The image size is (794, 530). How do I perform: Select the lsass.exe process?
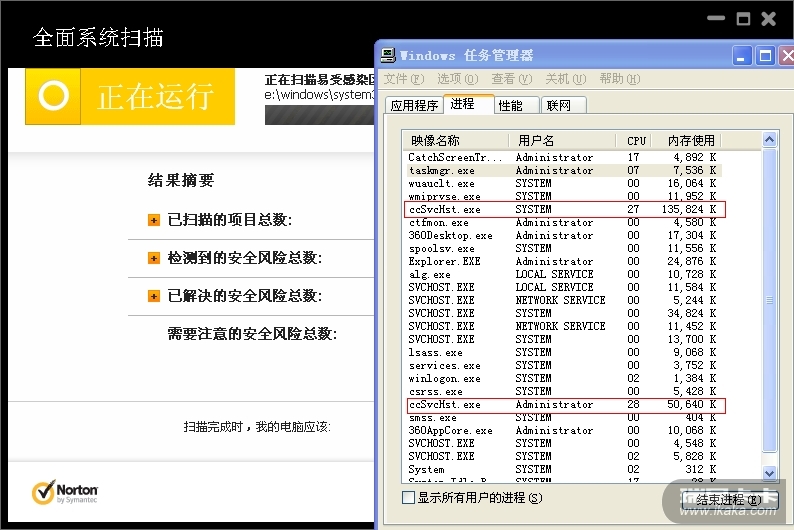[563, 352]
